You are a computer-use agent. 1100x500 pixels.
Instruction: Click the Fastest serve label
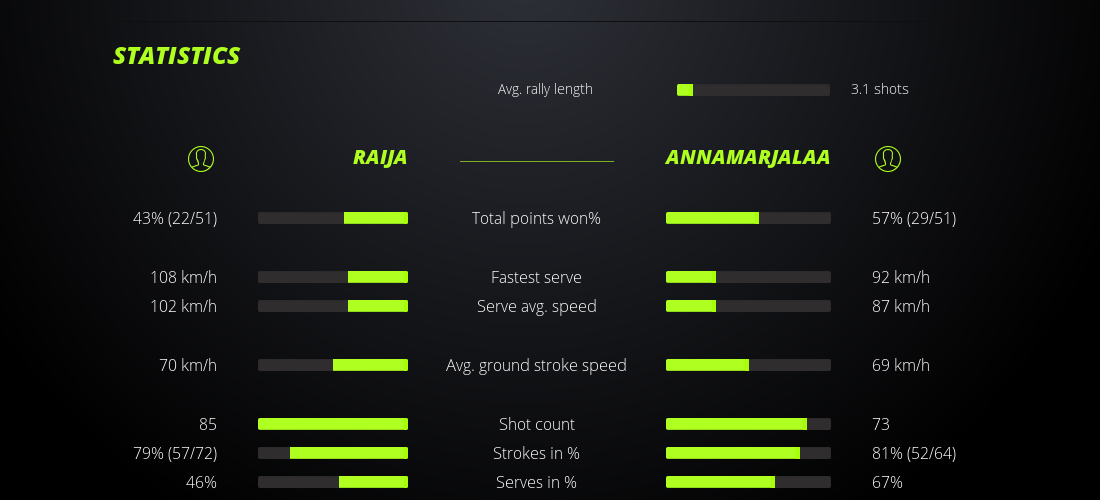click(536, 277)
